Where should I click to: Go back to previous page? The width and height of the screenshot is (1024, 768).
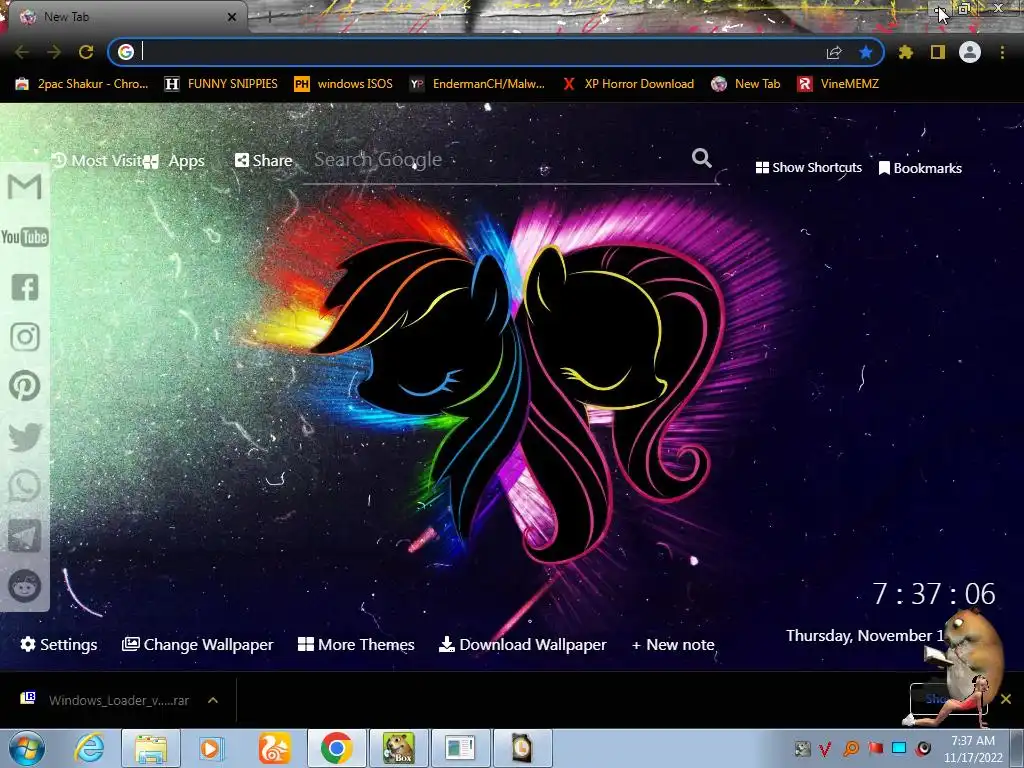22,52
